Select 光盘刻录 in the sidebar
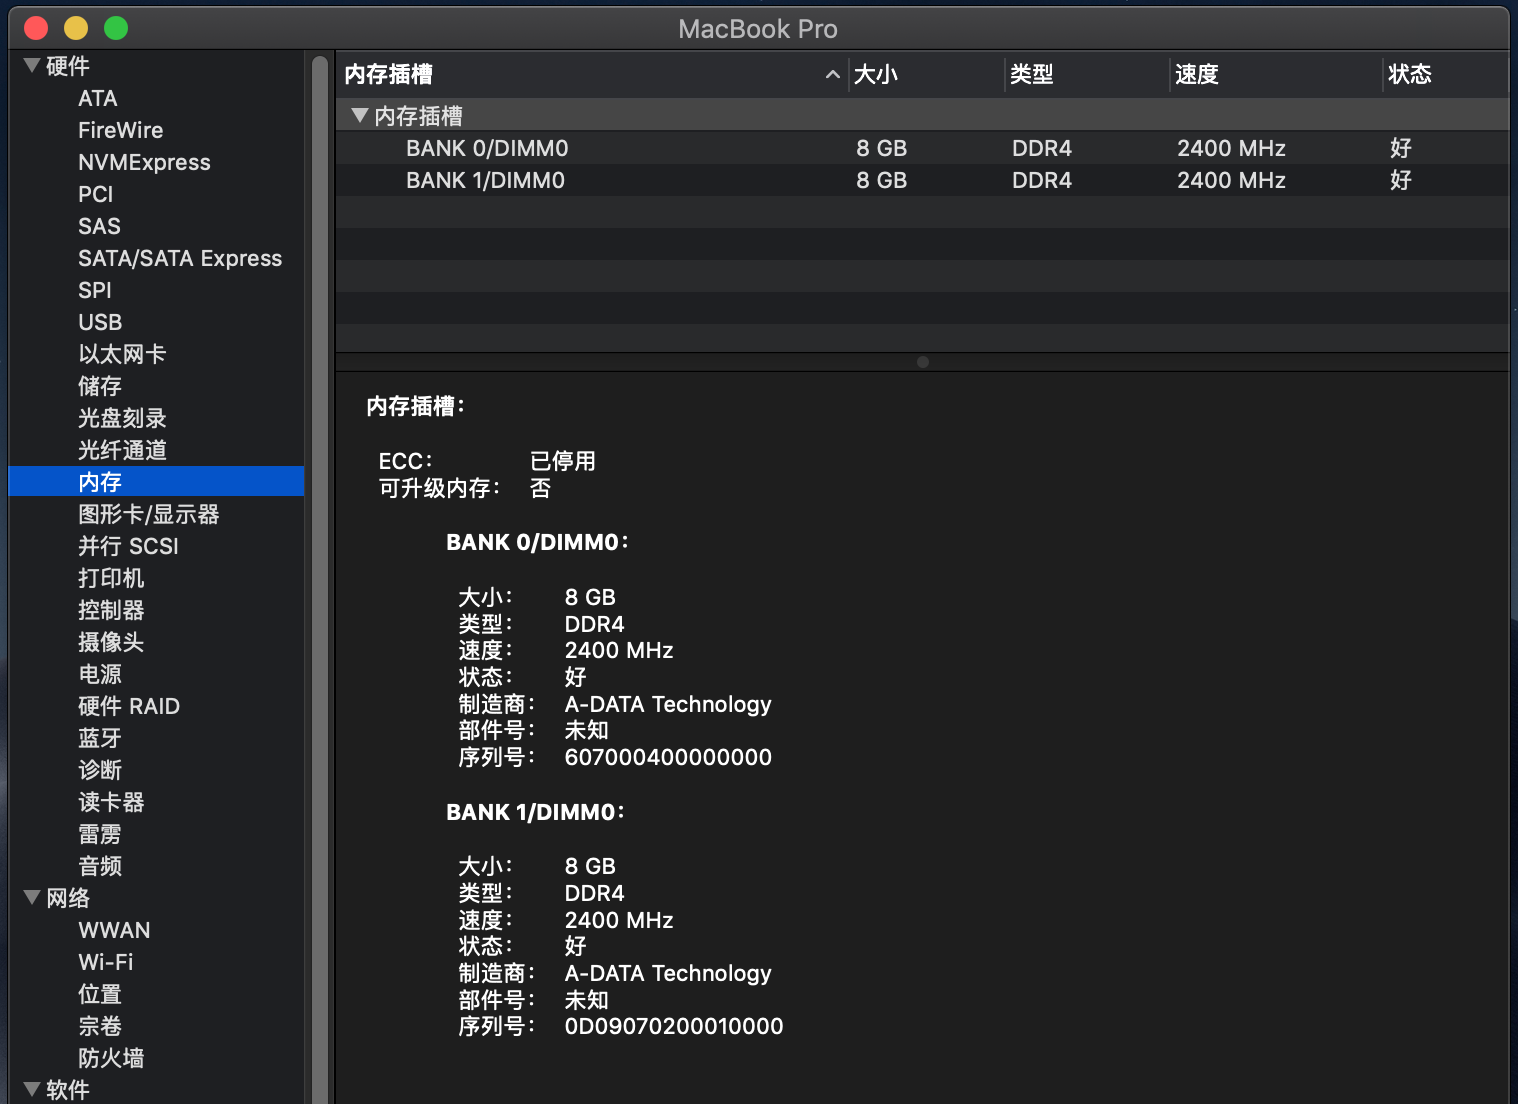The width and height of the screenshot is (1518, 1104). [x=122, y=418]
